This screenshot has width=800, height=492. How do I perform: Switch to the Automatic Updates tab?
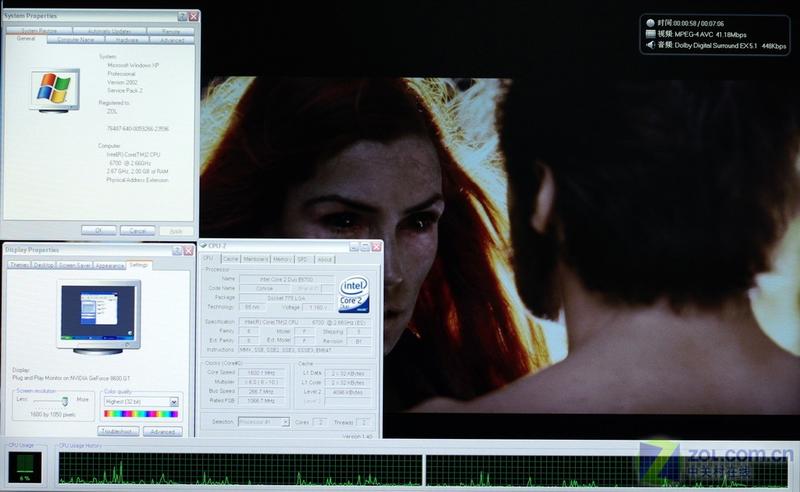coord(109,31)
